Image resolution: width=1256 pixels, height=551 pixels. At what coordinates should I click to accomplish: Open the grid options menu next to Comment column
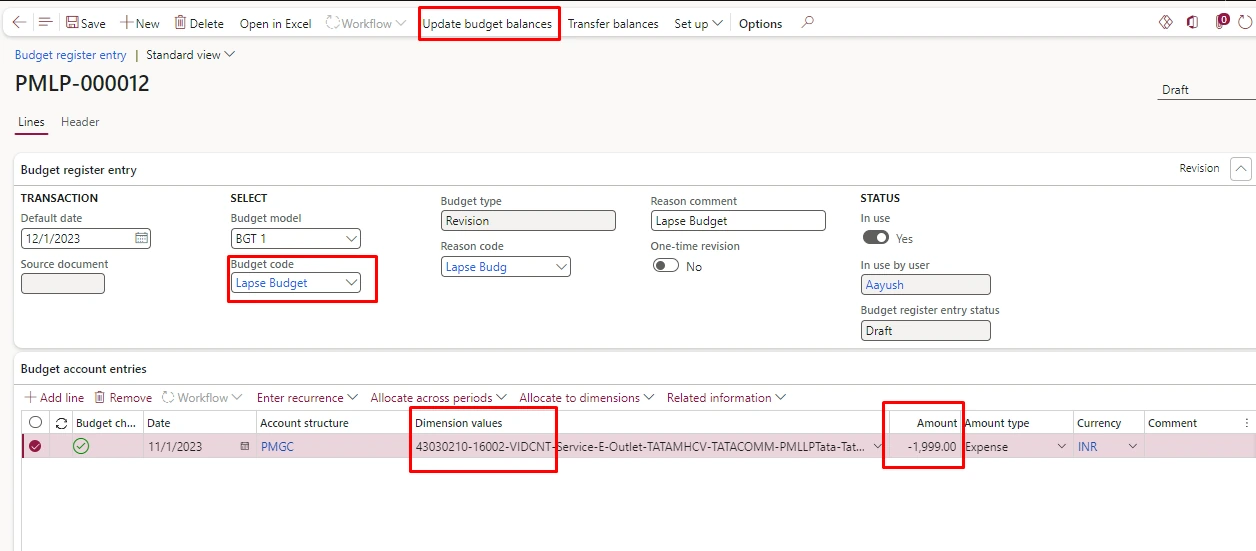[1246, 423]
